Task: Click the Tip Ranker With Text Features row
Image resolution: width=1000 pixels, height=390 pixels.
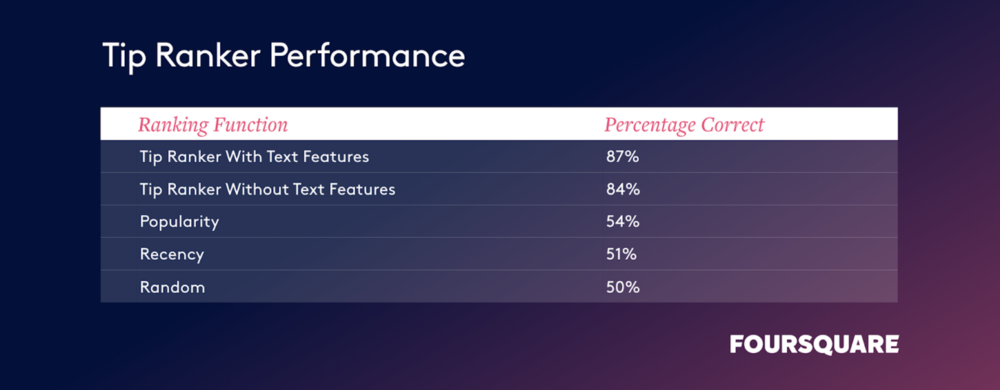Action: [499, 157]
